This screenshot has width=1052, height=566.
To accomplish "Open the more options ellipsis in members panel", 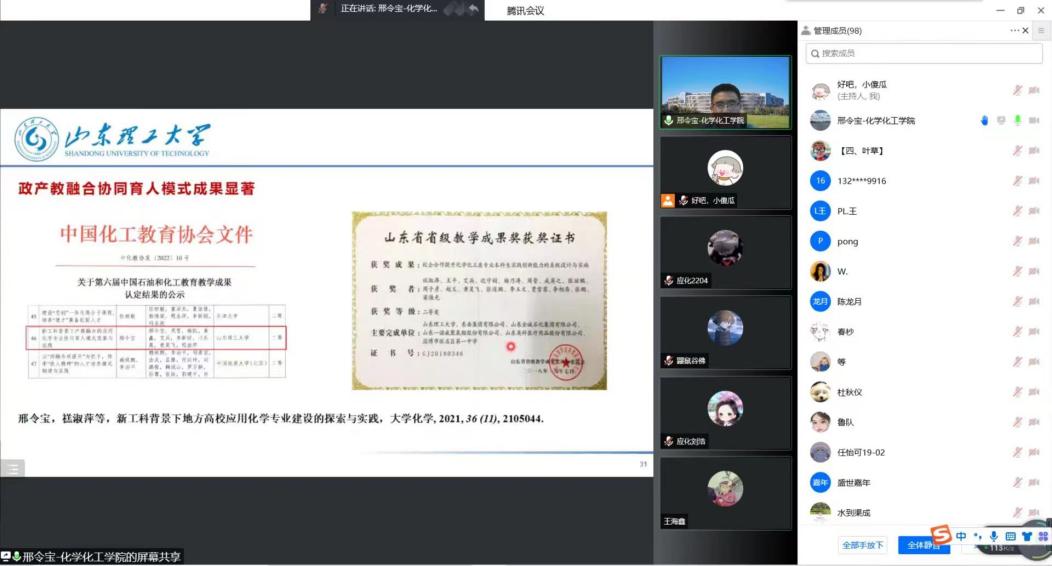I will pyautogui.click(x=1014, y=31).
